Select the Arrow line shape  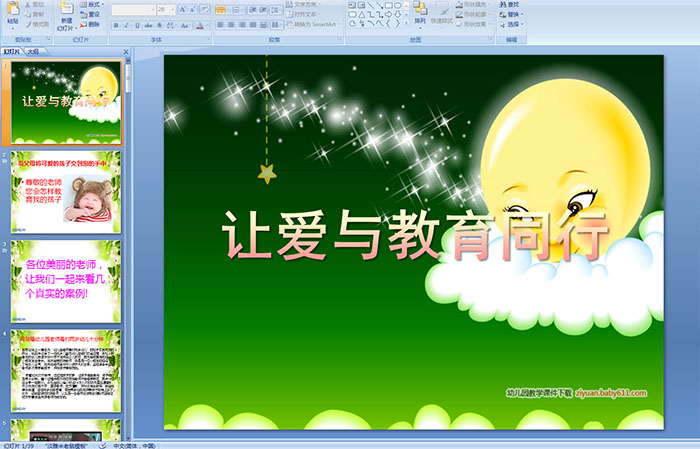click(379, 5)
